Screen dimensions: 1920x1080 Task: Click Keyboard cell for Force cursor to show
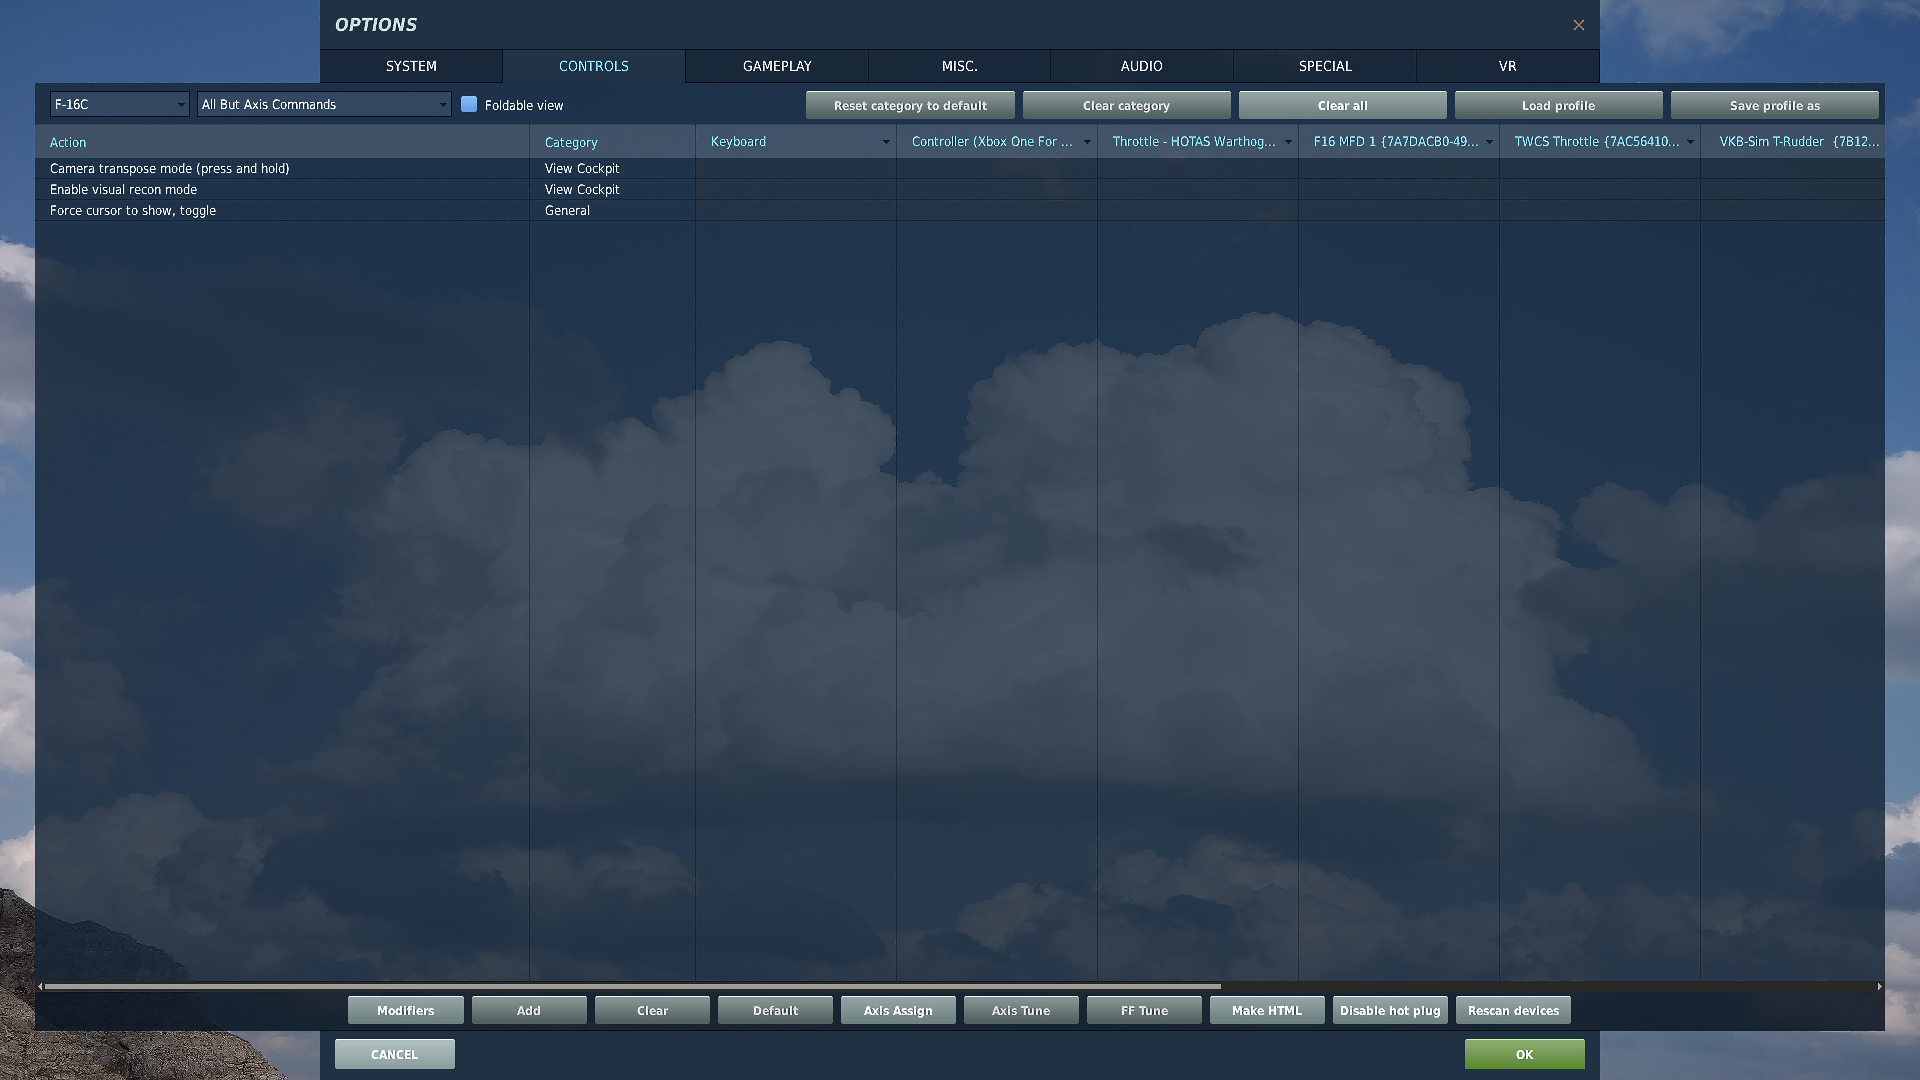796,210
